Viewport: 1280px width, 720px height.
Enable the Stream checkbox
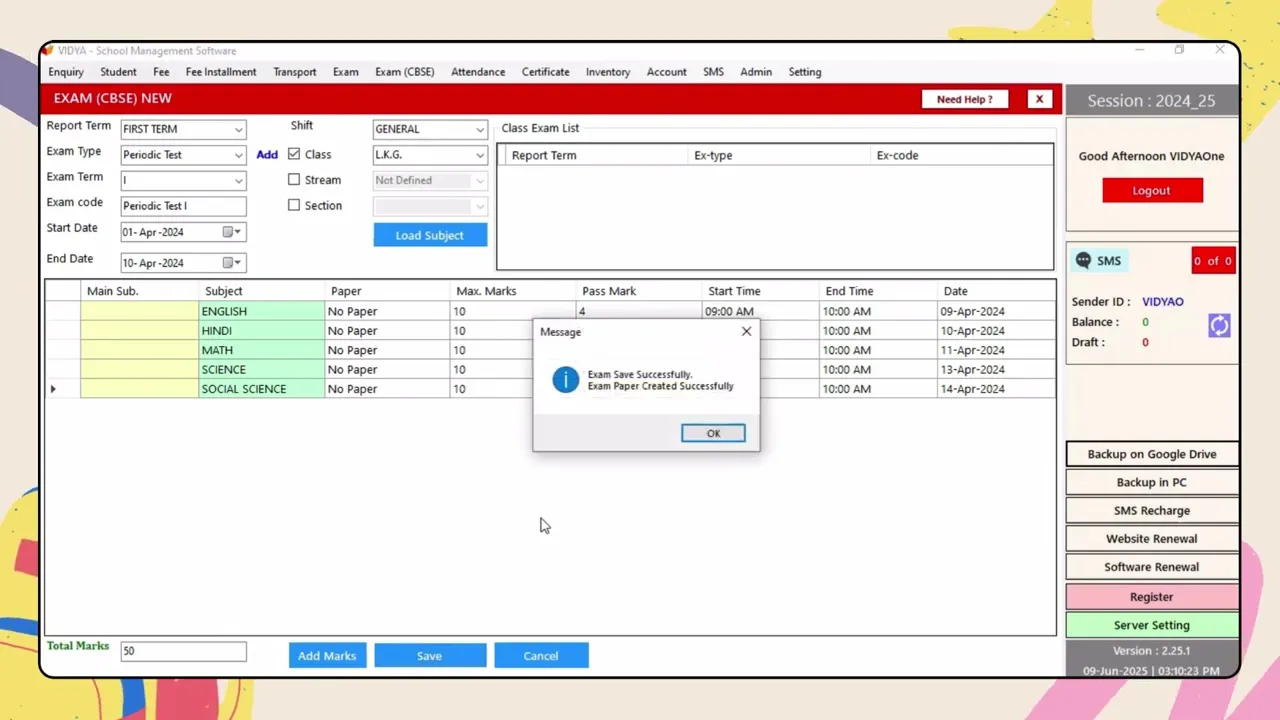pyautogui.click(x=294, y=180)
